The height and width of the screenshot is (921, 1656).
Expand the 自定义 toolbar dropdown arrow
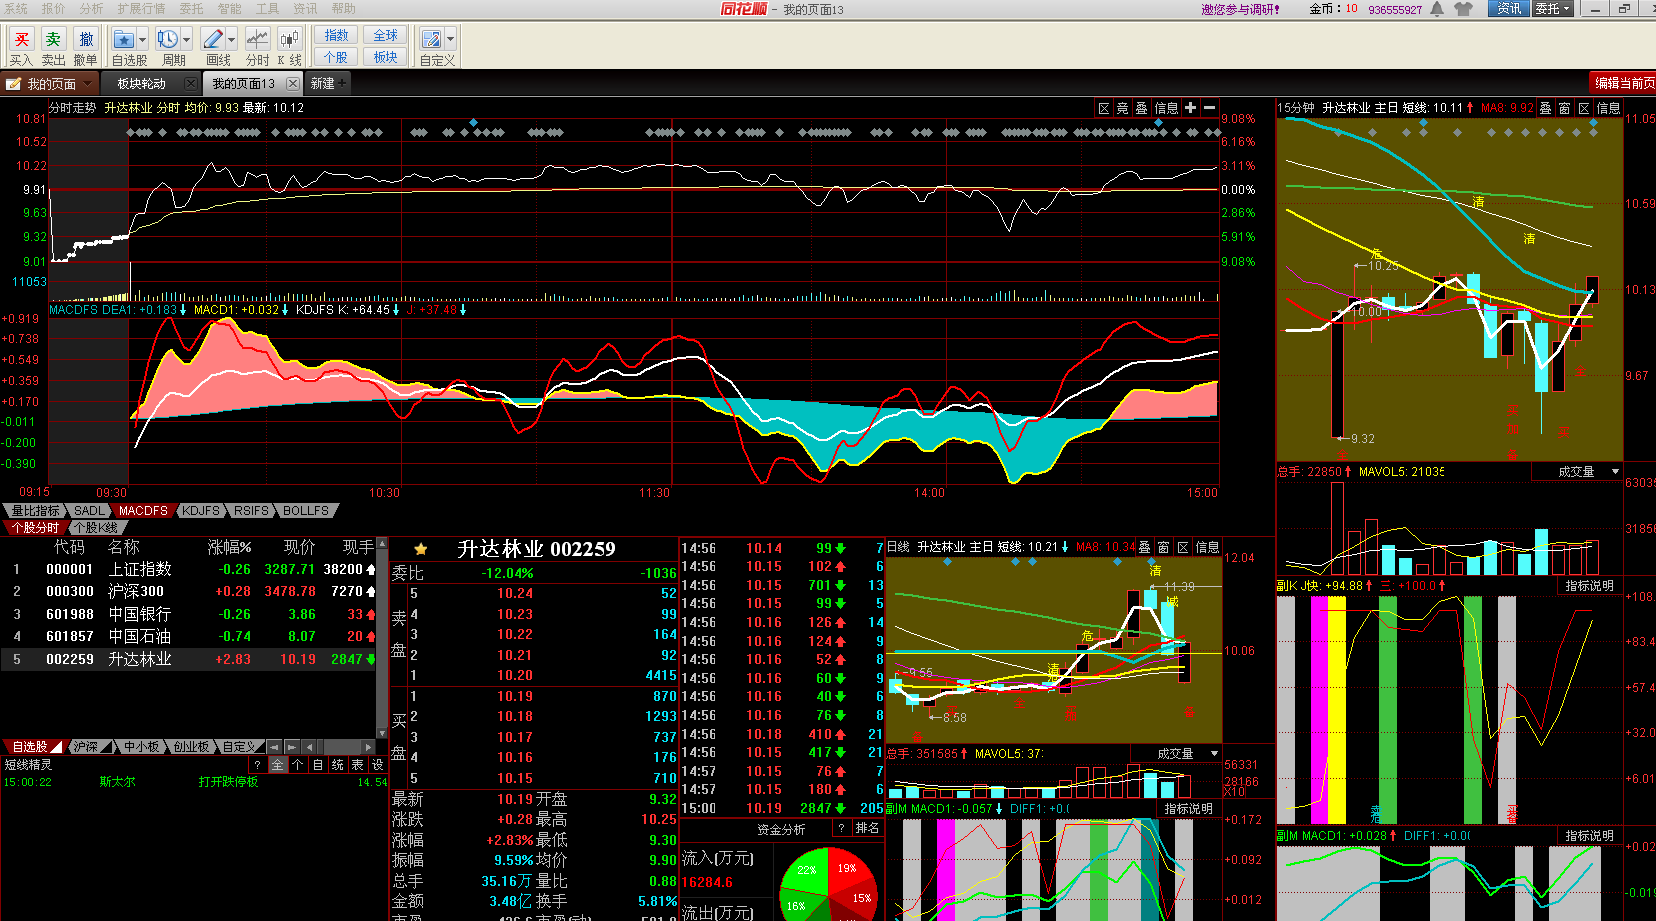click(x=450, y=39)
